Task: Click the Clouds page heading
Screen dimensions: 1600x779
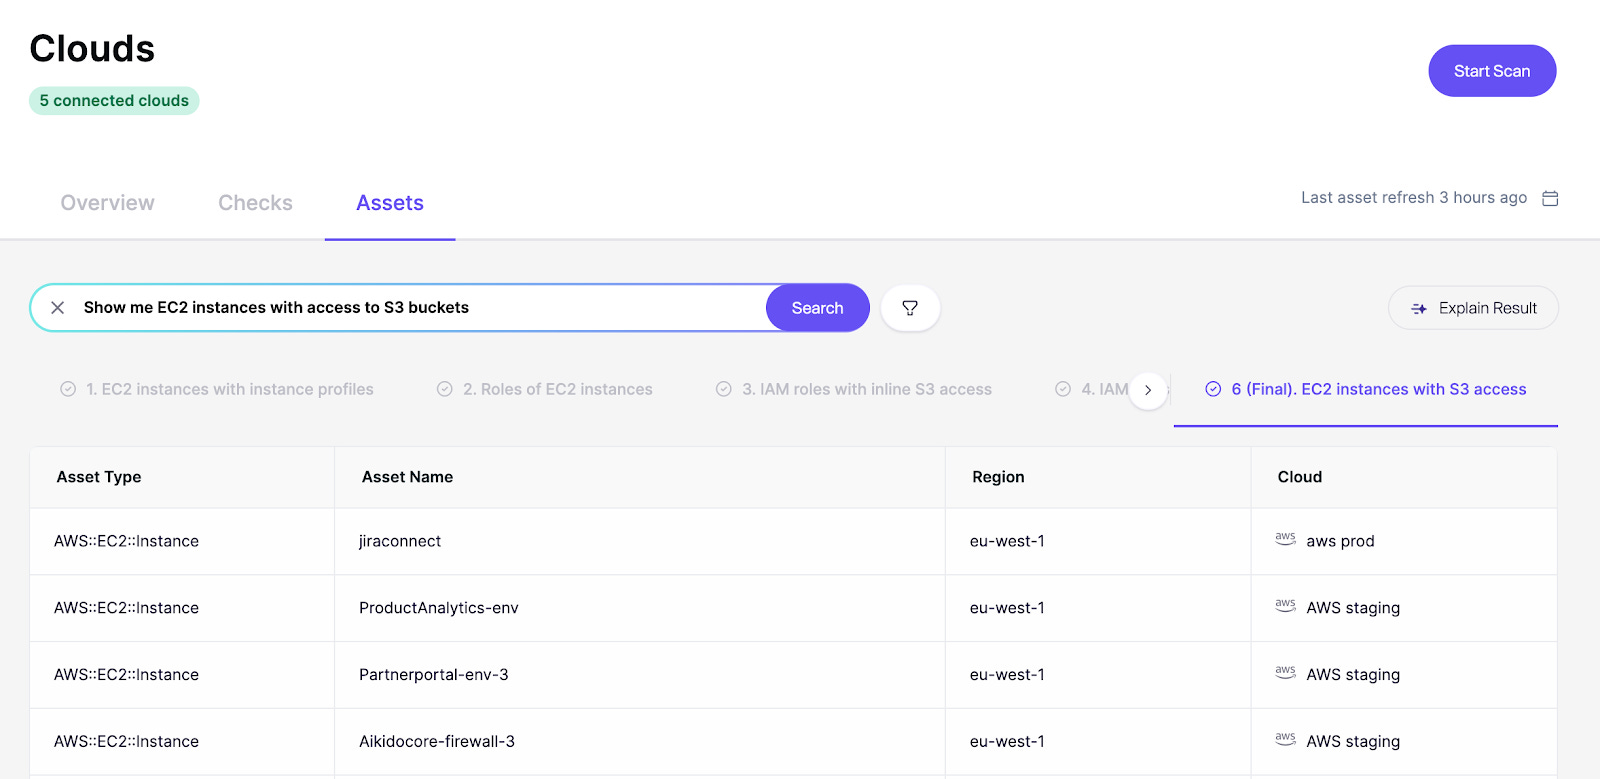Action: click(x=92, y=49)
